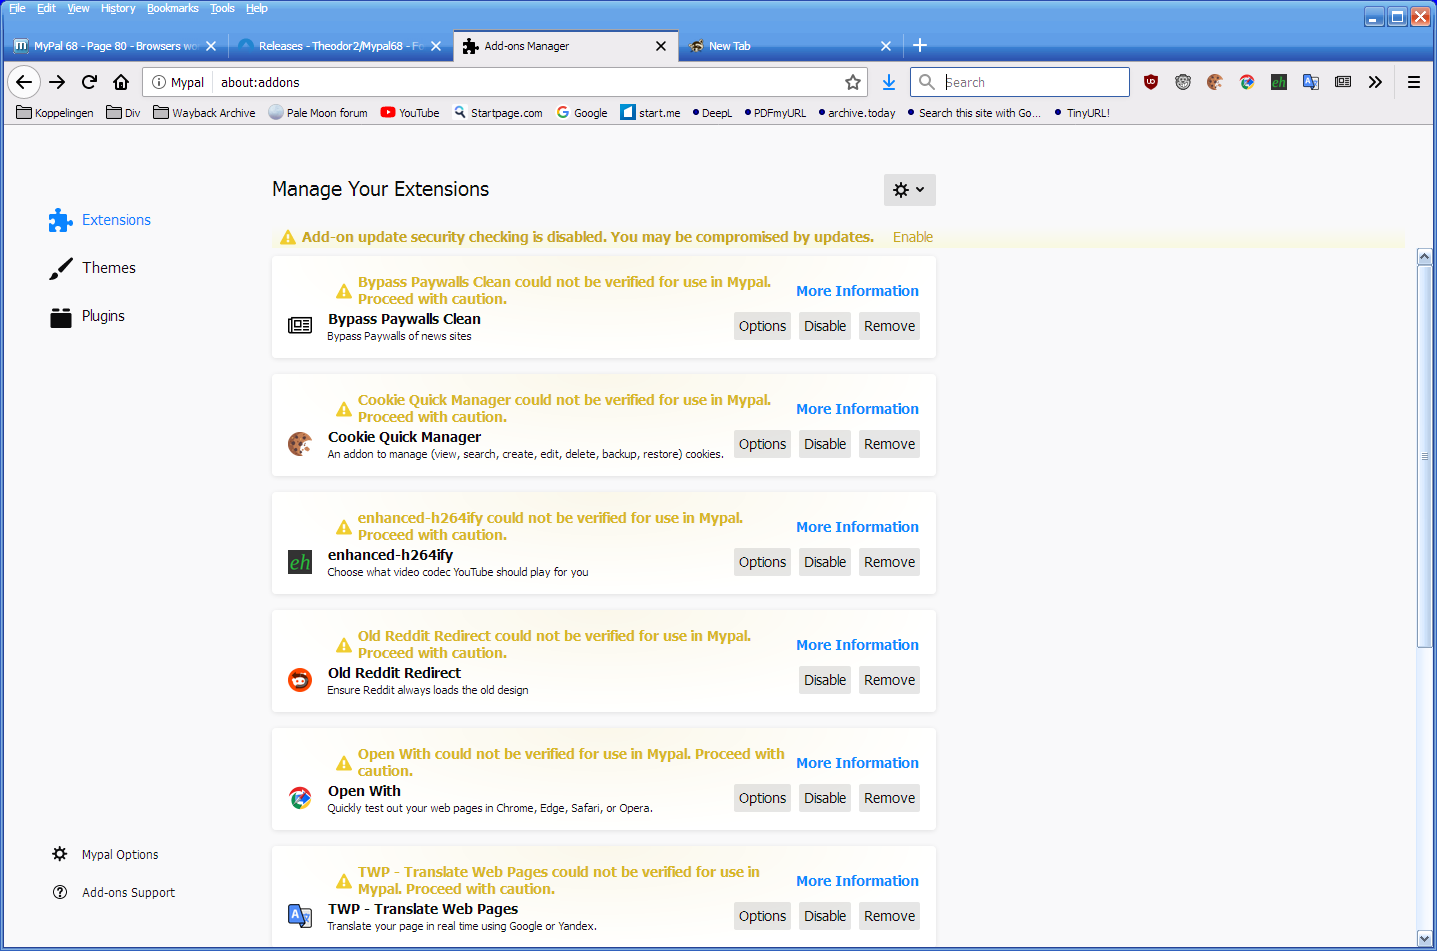1437x951 pixels.
Task: Disable the Old Reddit Redirect extension
Action: pos(825,680)
